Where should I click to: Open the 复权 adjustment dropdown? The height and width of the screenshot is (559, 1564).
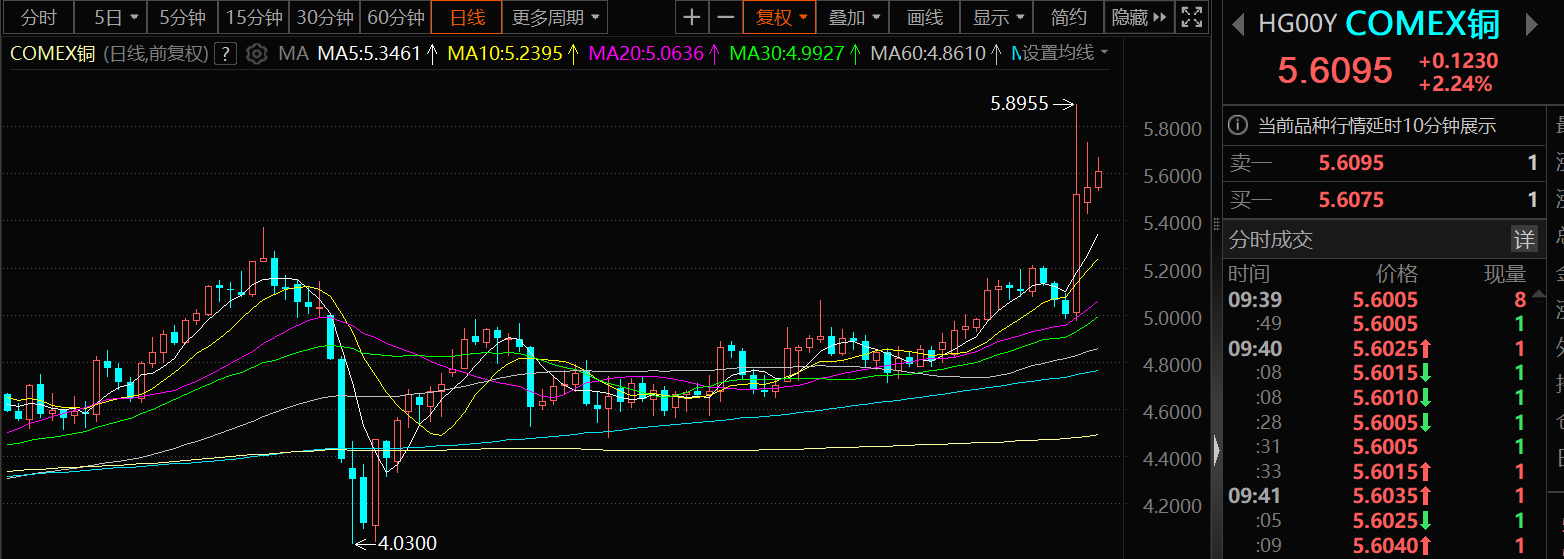(780, 17)
